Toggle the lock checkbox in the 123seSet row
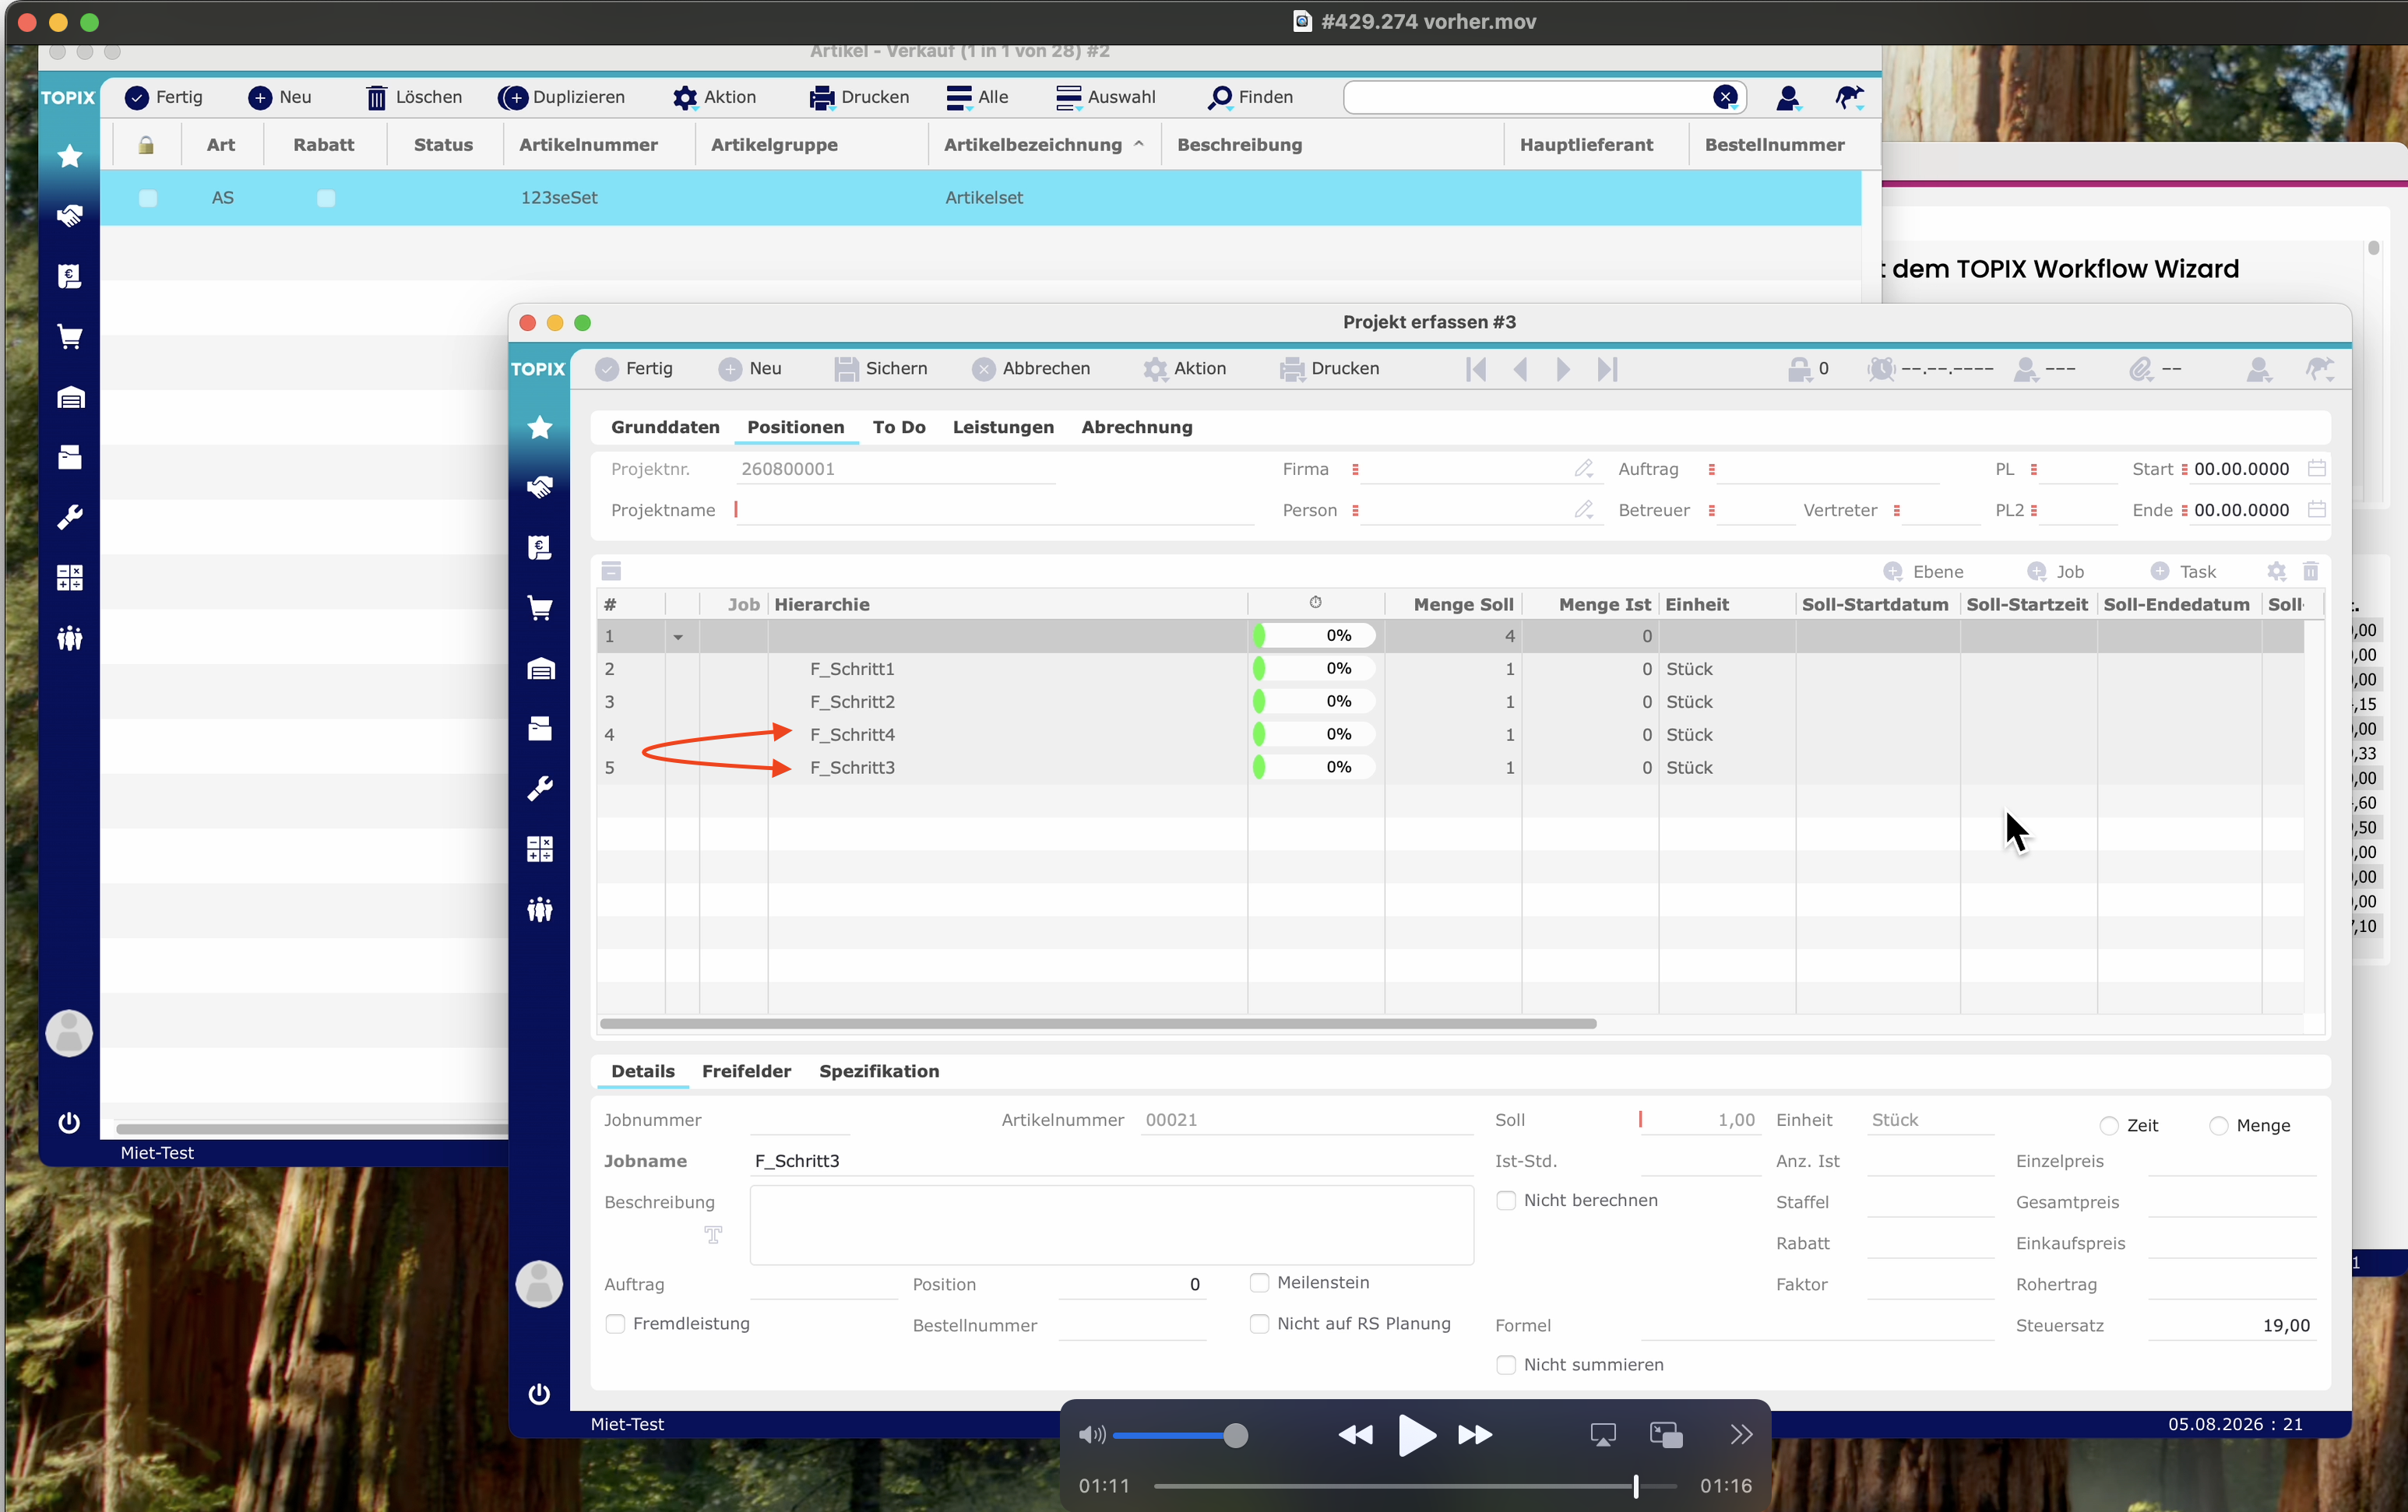 (148, 198)
